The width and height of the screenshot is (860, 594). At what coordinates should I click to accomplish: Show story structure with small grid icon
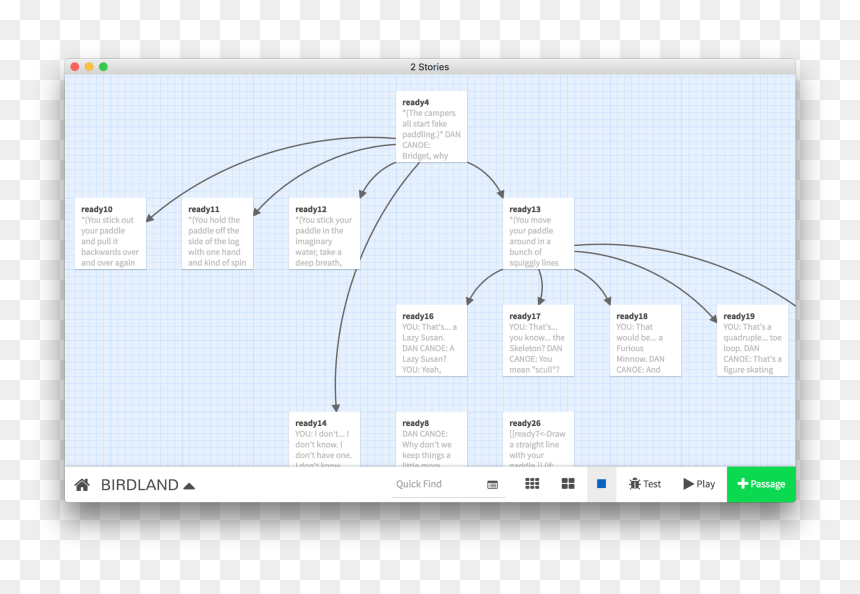click(532, 484)
